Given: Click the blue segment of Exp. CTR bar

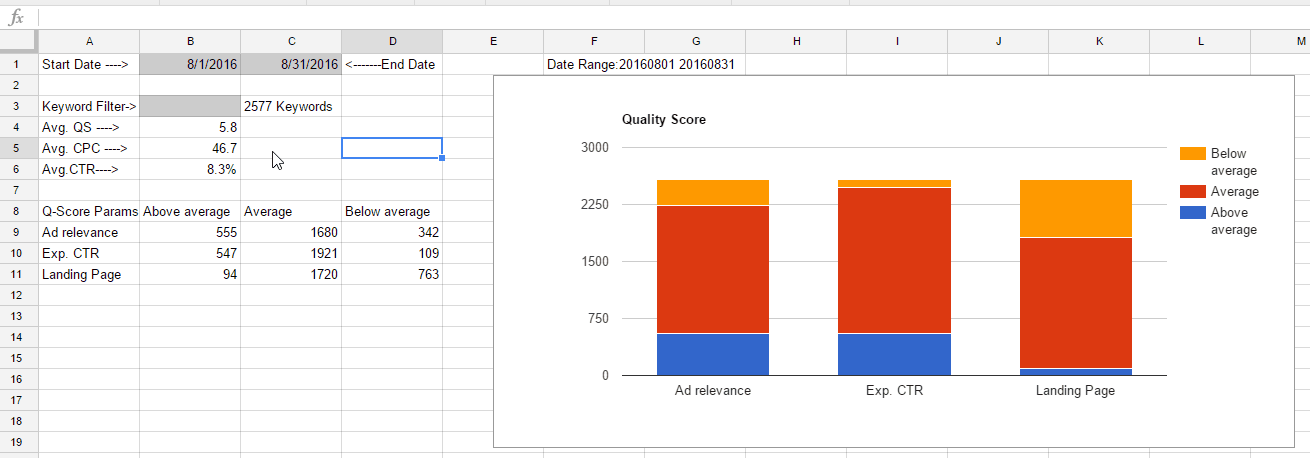Looking at the screenshot, I should pos(894,354).
